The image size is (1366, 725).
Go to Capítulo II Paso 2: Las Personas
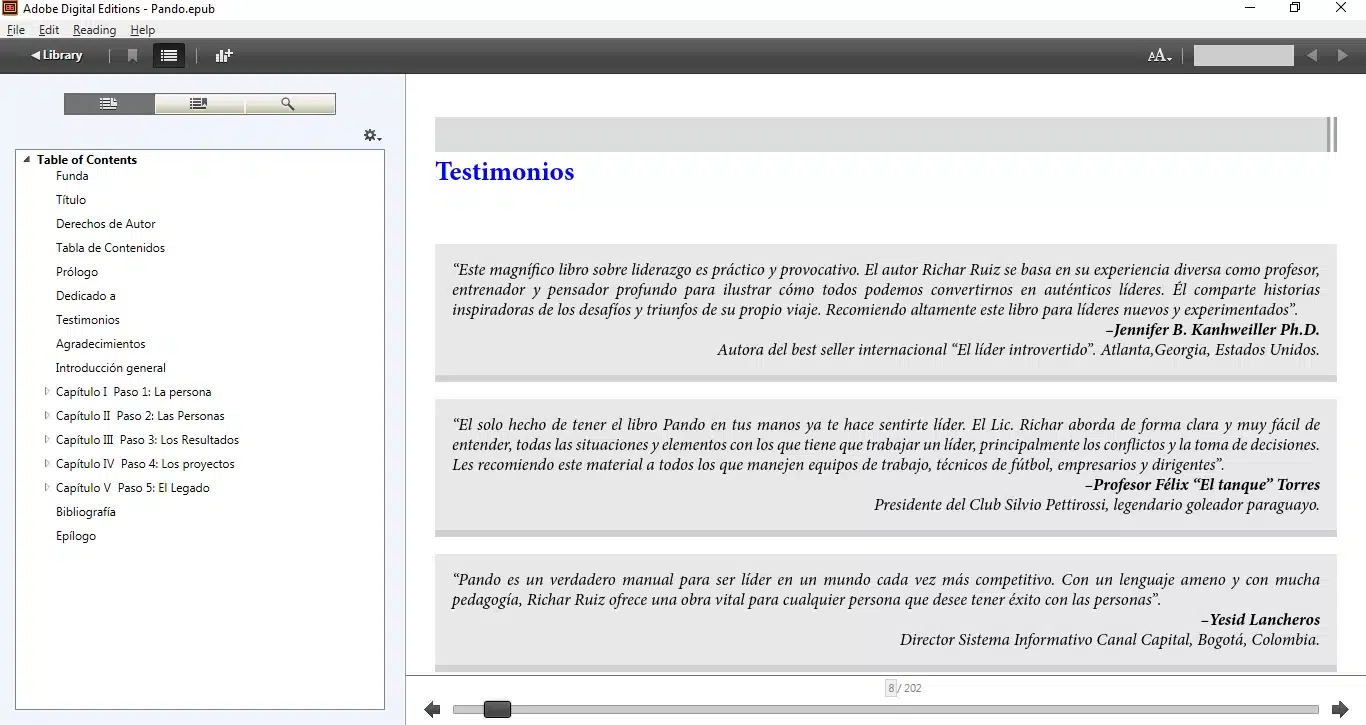[140, 416]
